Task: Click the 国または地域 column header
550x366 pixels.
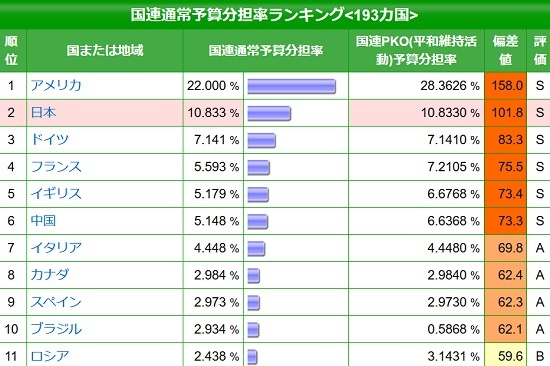Action: (x=105, y=51)
